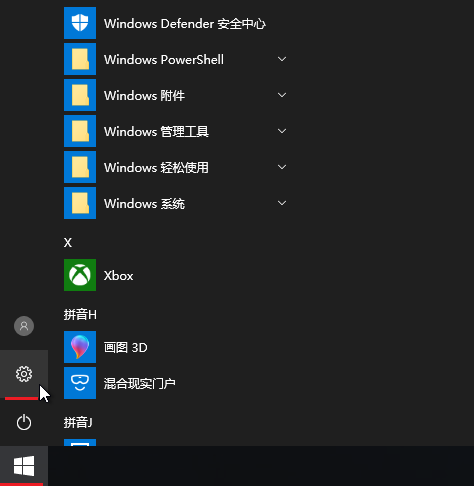Jump via the X letter header
Viewport: 474px width, 486px height.
(68, 243)
